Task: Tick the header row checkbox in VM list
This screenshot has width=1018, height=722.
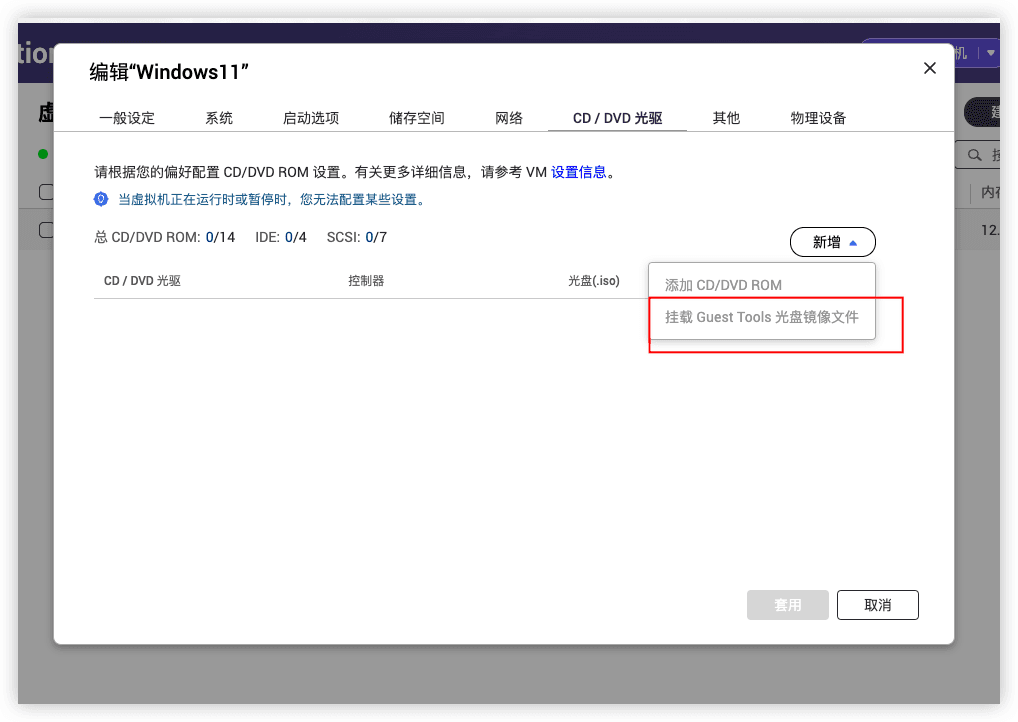Action: pyautogui.click(x=46, y=191)
